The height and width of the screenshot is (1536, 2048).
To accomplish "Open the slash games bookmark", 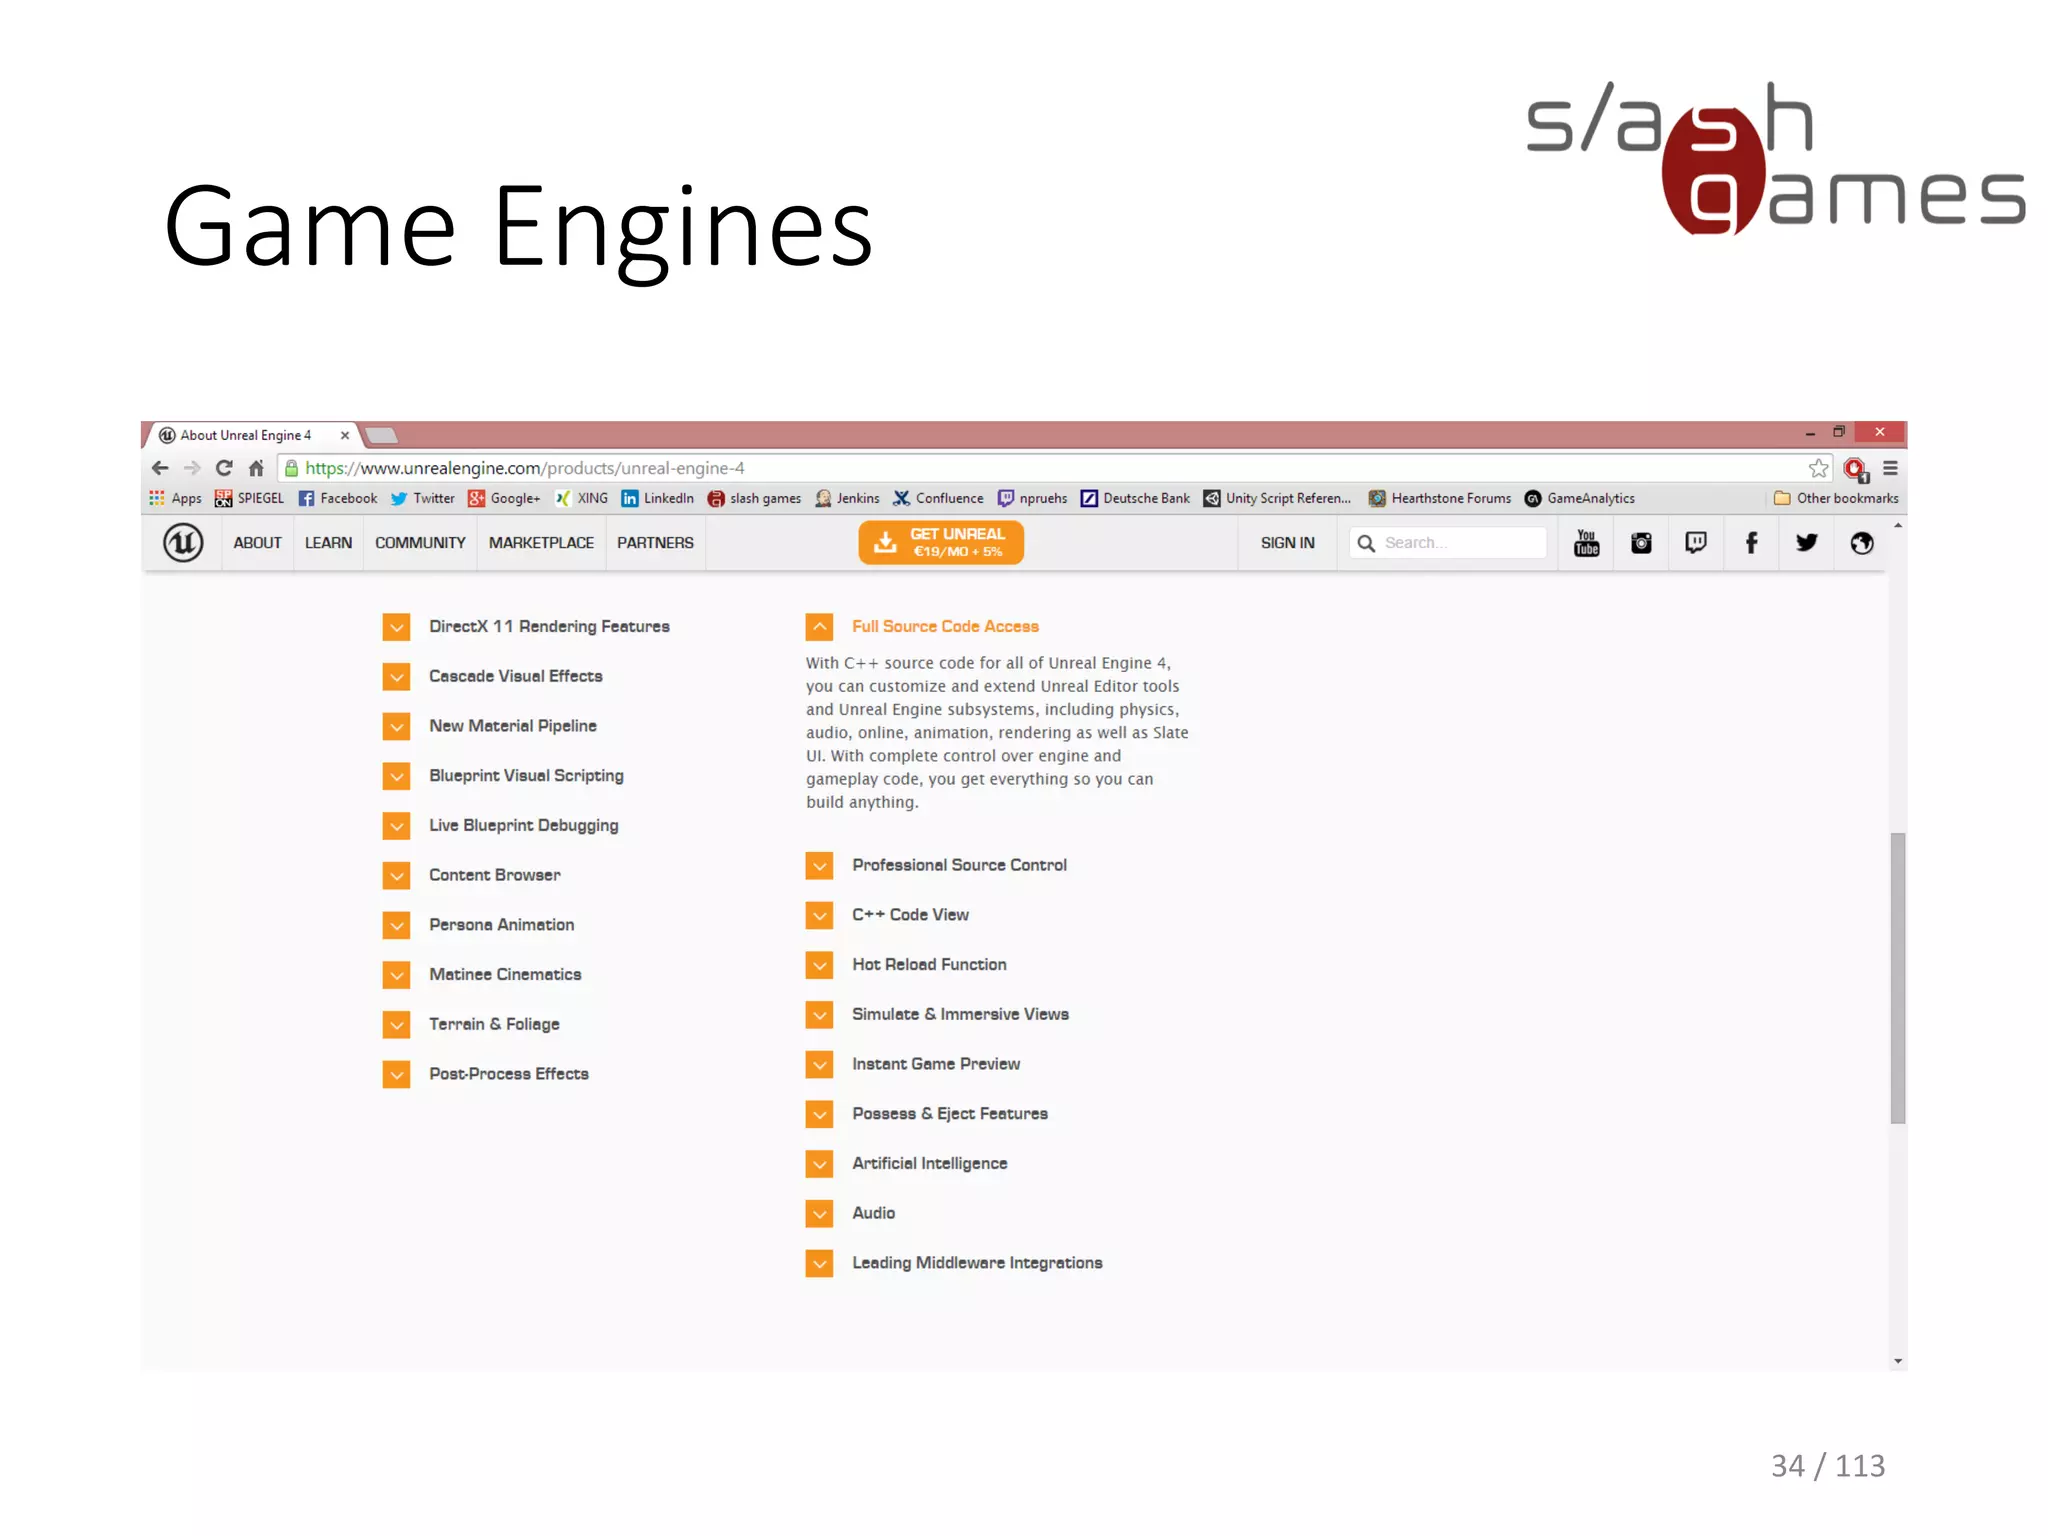I will [754, 498].
